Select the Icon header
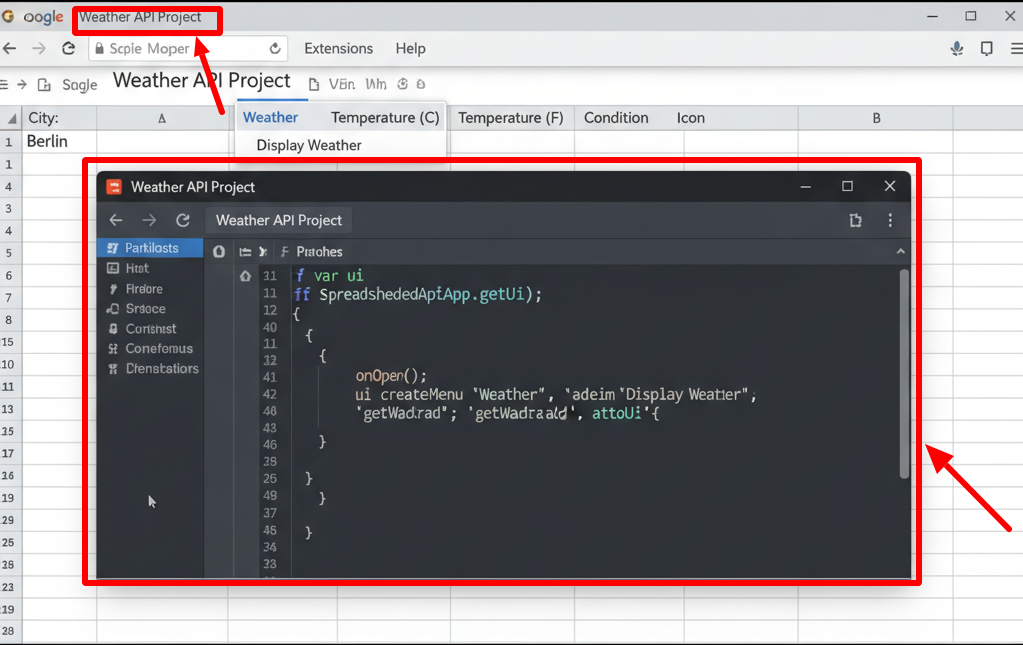1023x645 pixels. pyautogui.click(x=690, y=118)
